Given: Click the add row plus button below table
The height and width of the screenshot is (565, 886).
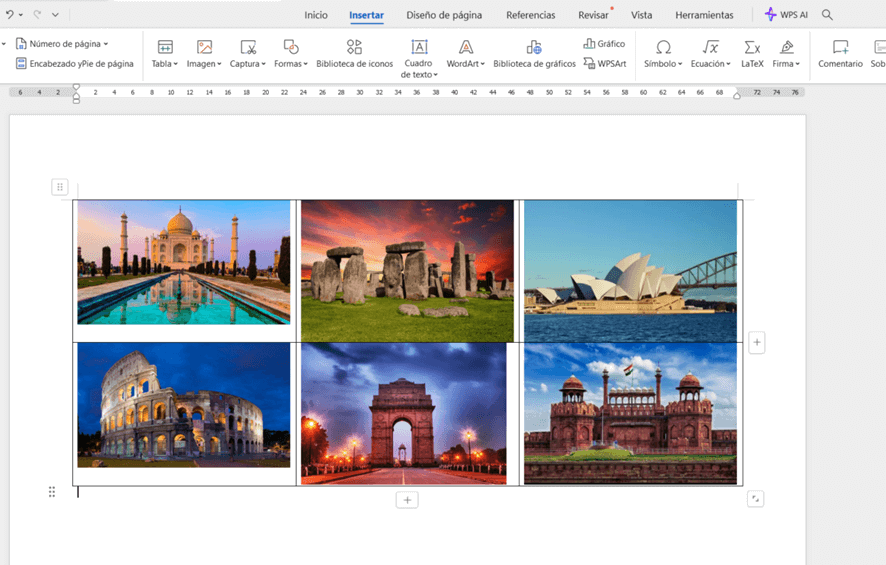Looking at the screenshot, I should pyautogui.click(x=406, y=500).
